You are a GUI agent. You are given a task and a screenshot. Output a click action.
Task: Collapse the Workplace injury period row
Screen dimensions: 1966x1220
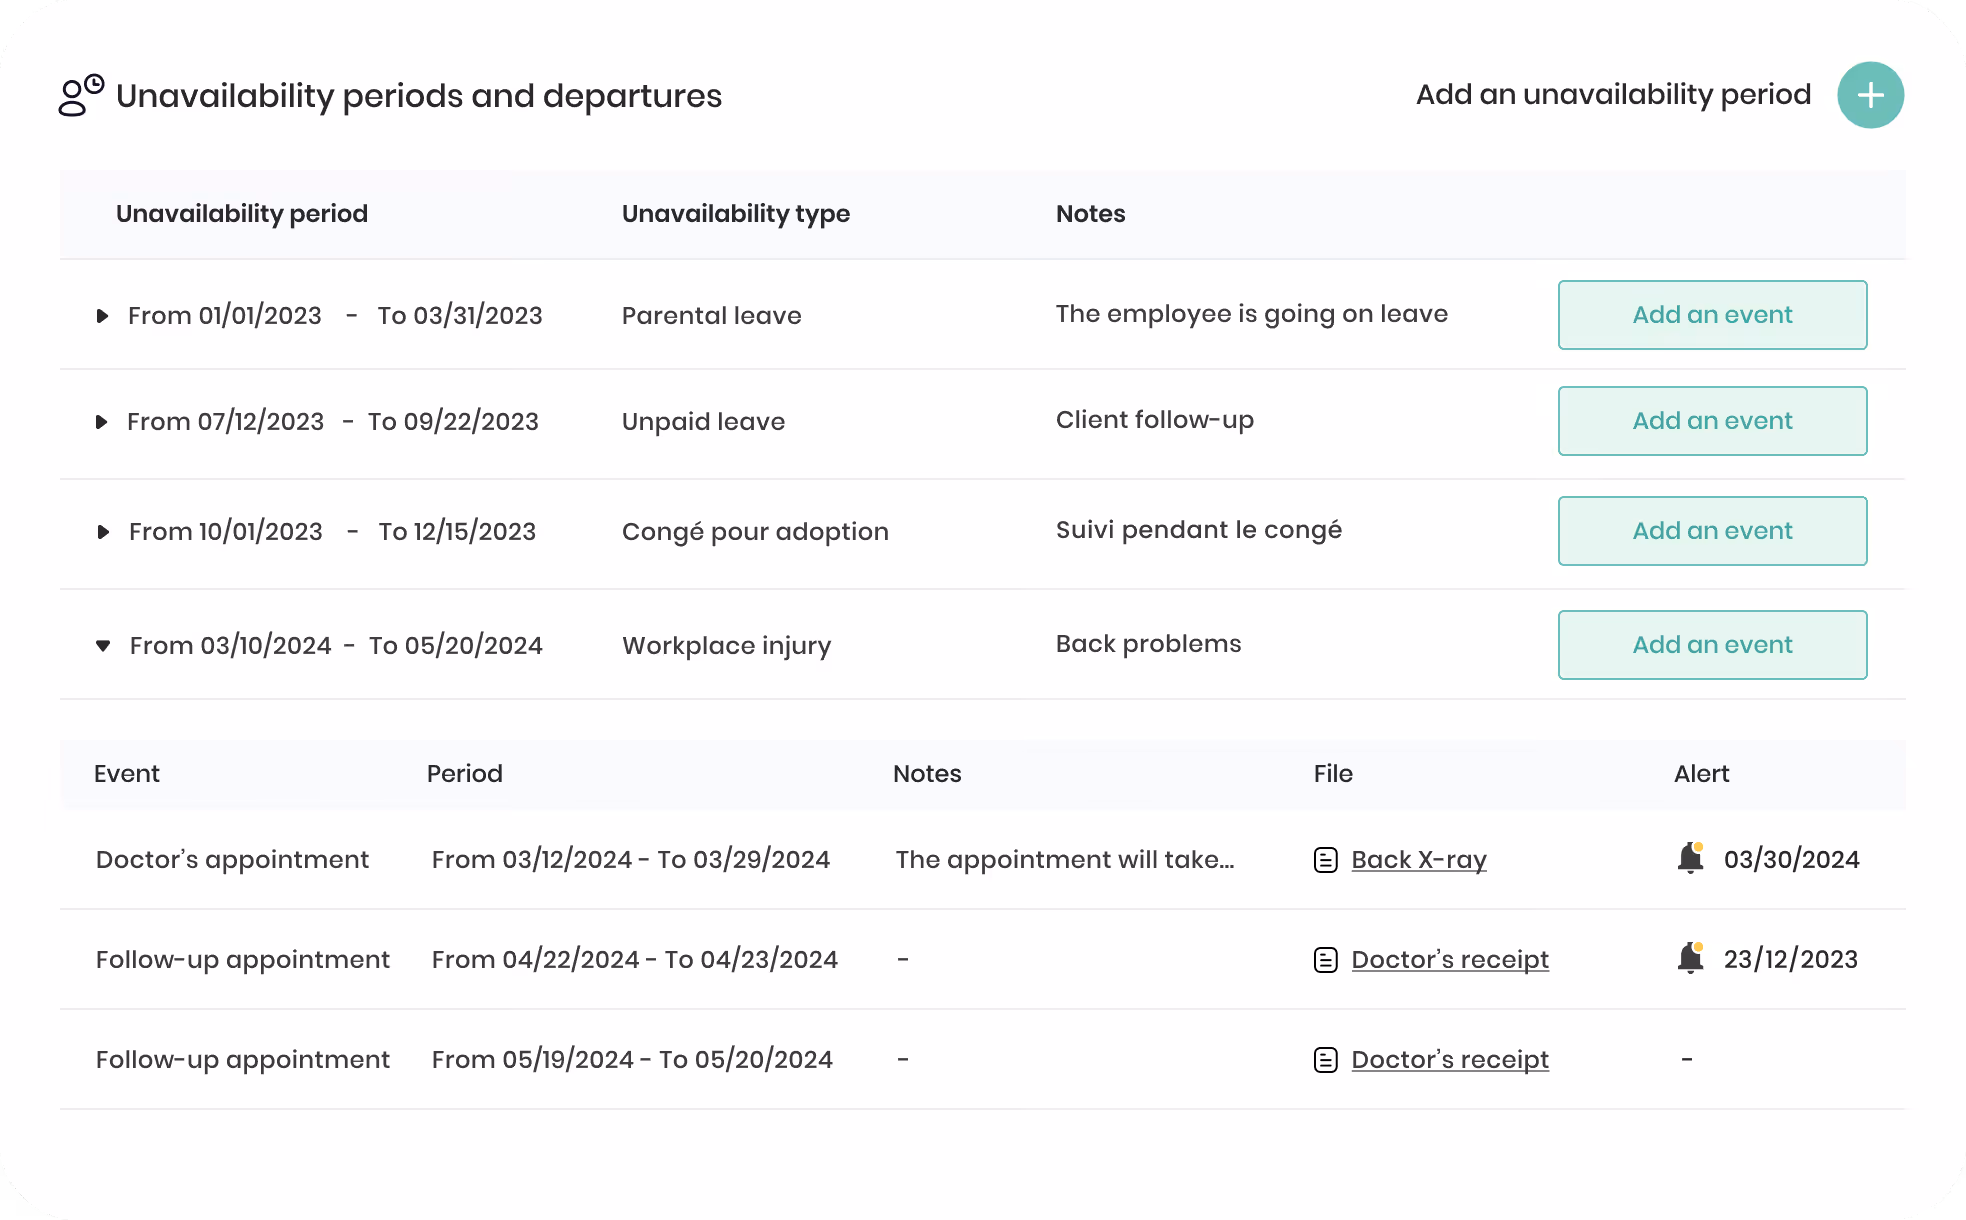103,646
